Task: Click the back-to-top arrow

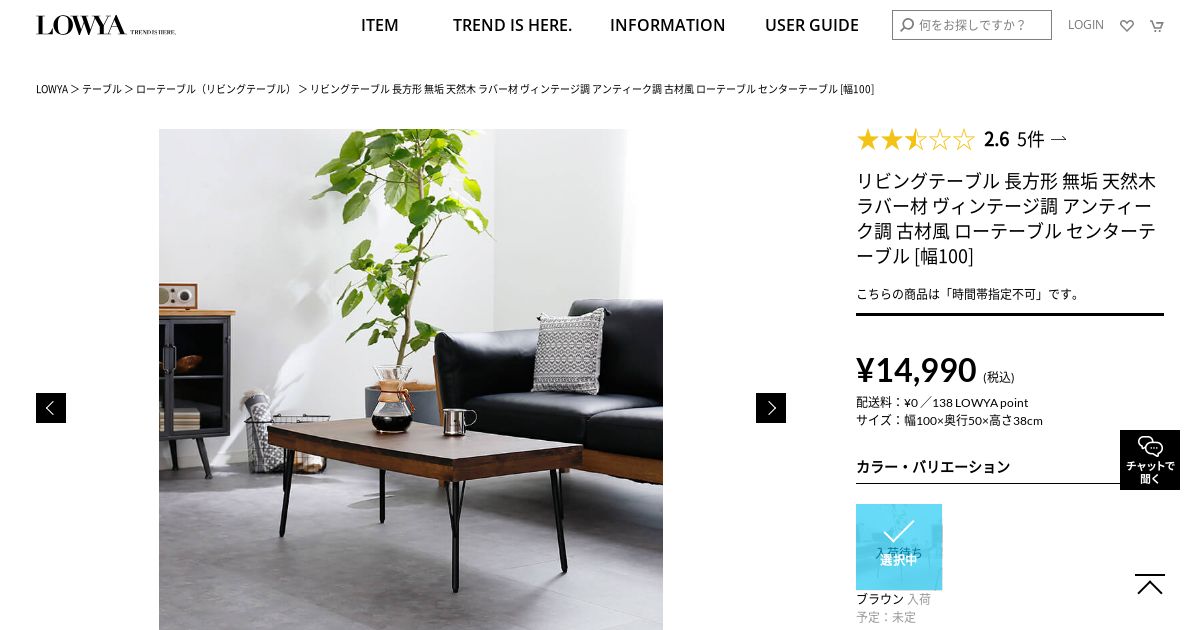Action: coord(1150,585)
